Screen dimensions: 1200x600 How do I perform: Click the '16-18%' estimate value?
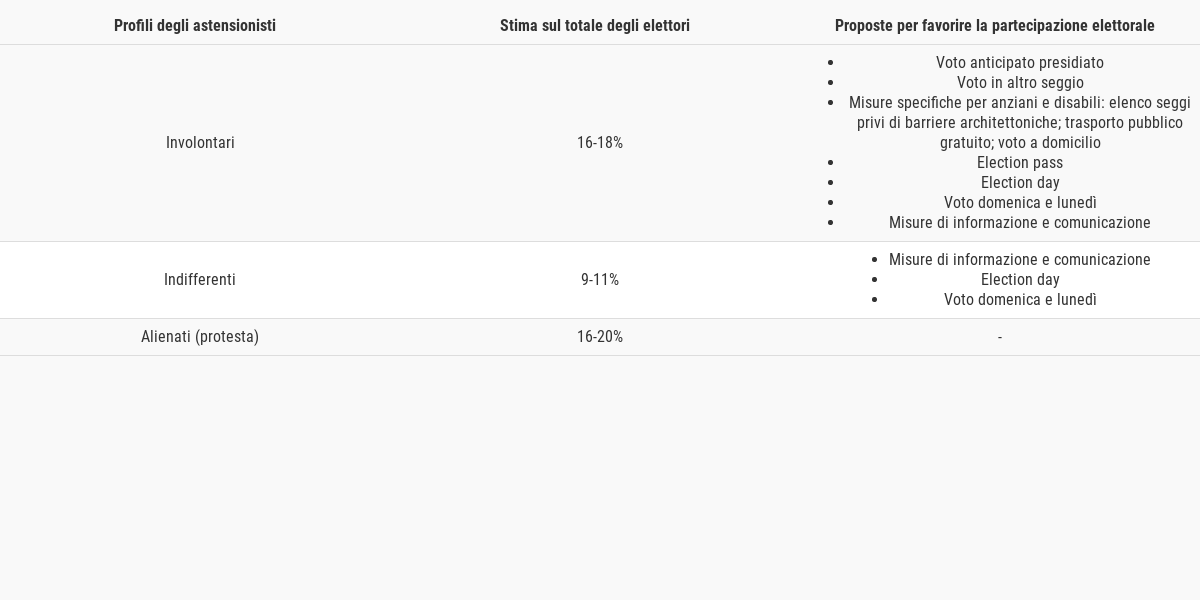600,143
